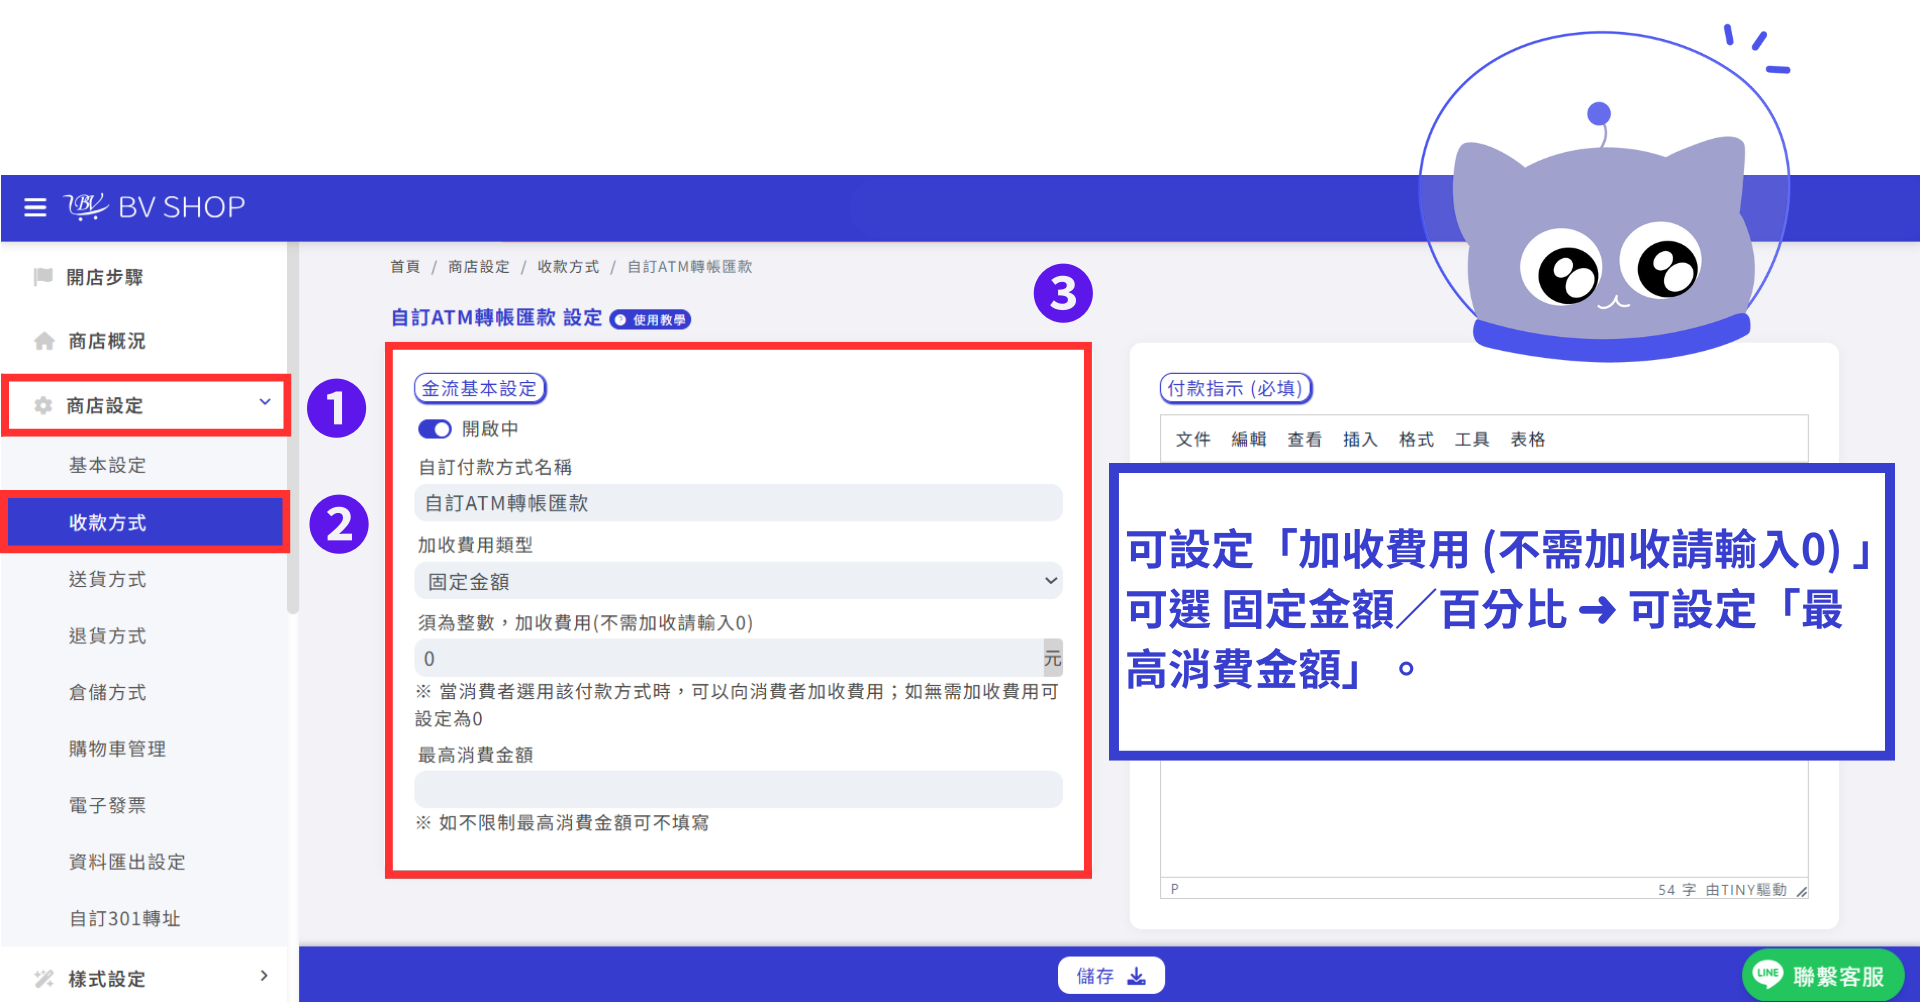The image size is (1920, 1002).
Task: Go to 商店設定 breadcrumb link
Action: coord(479,267)
